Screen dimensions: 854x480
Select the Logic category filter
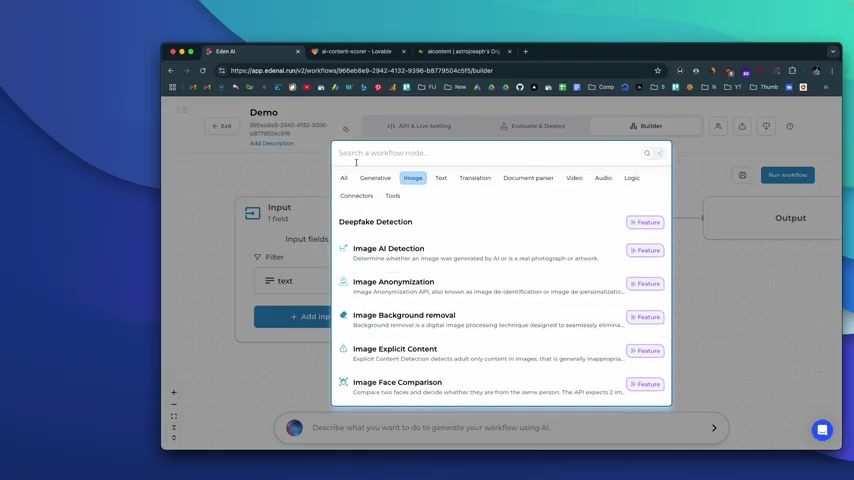tap(632, 178)
